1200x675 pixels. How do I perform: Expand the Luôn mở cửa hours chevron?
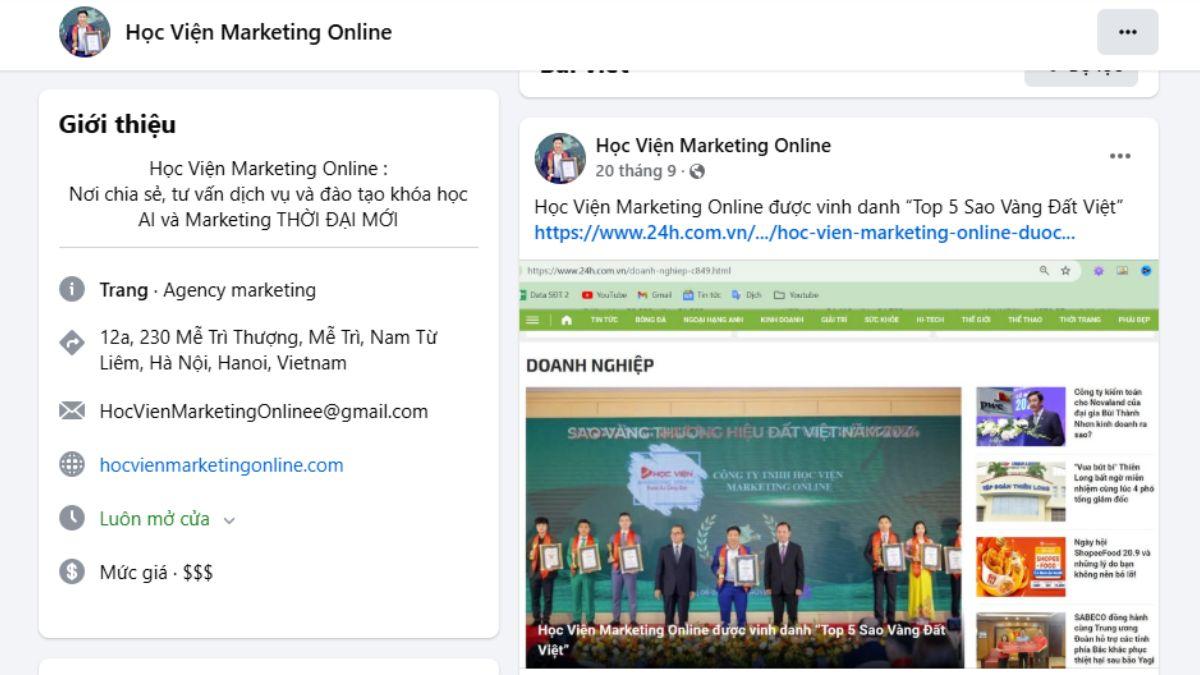pyautogui.click(x=229, y=520)
